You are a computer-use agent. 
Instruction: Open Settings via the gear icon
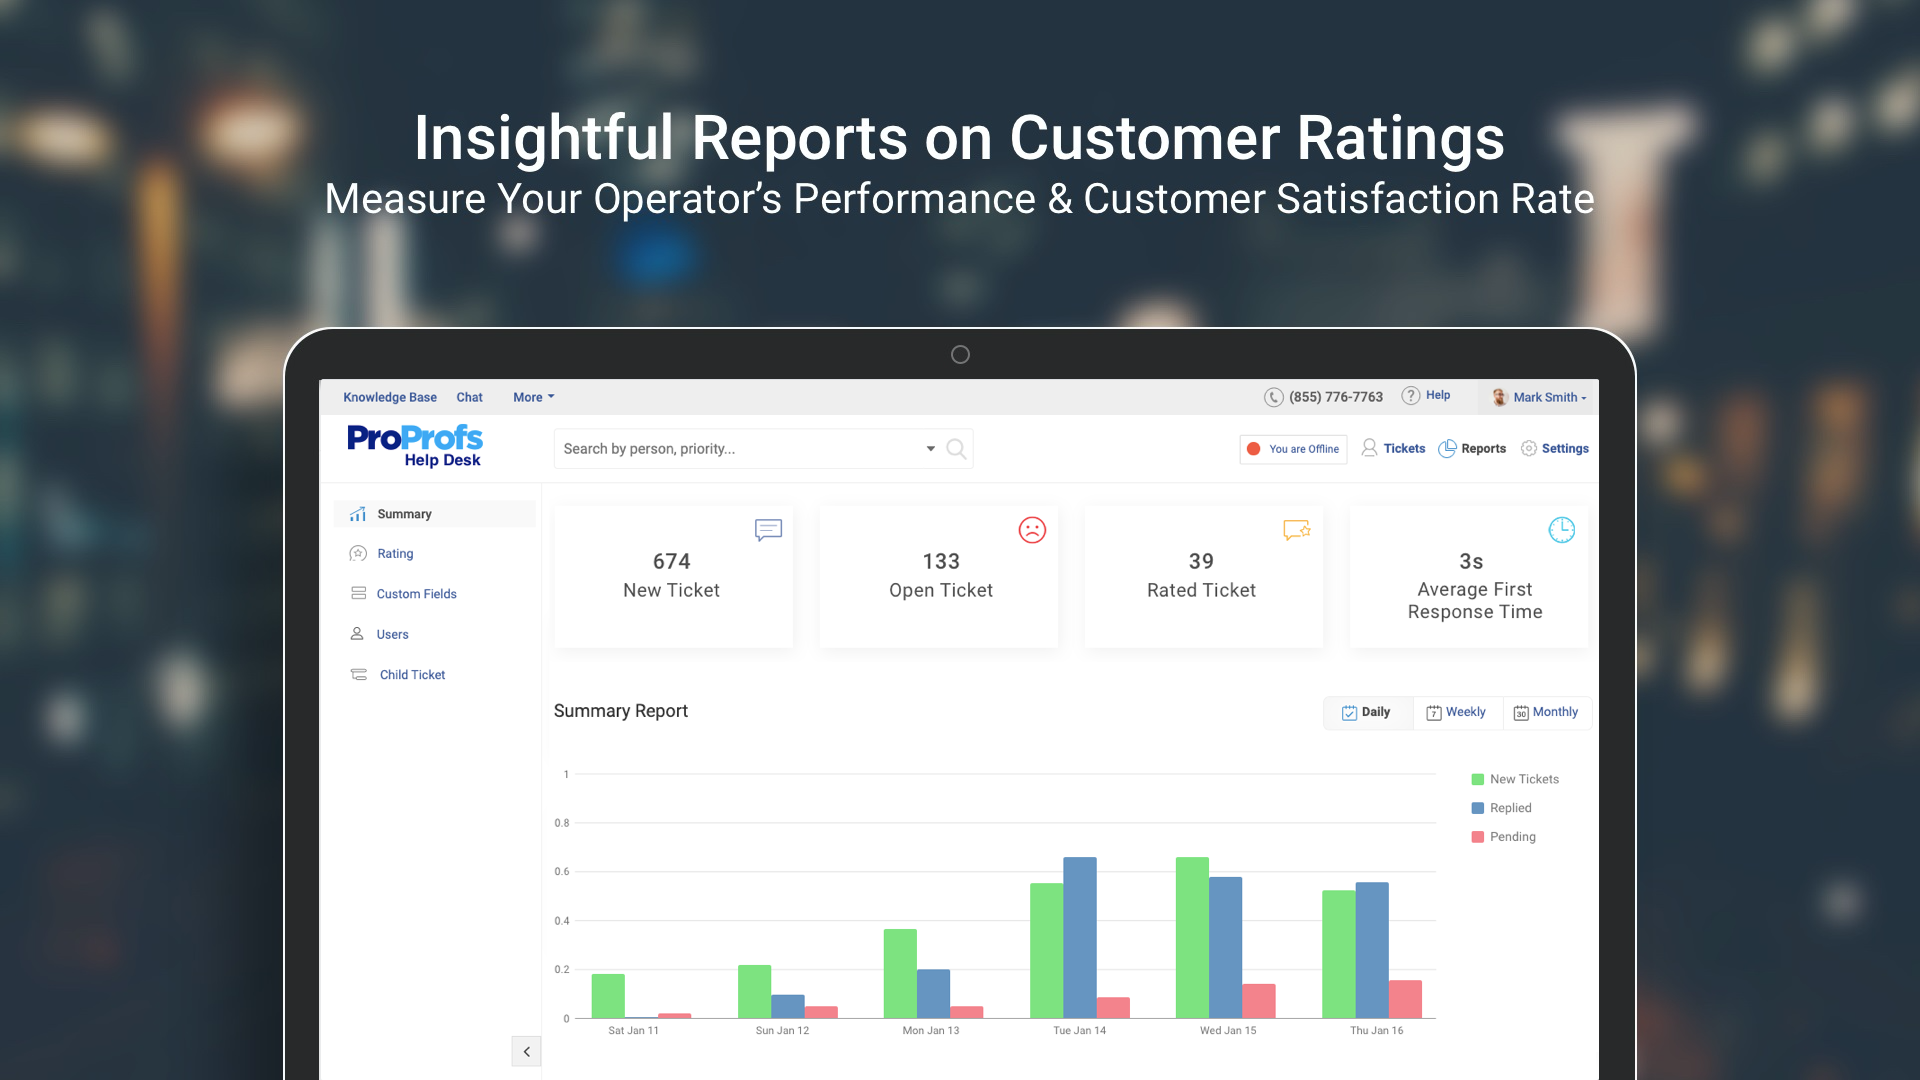click(1529, 449)
